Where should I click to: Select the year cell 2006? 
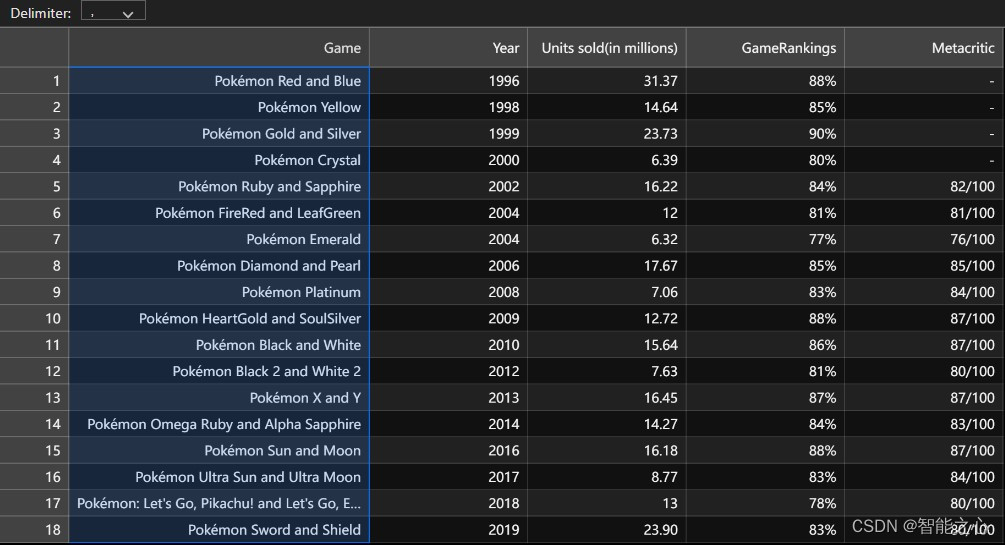coord(448,265)
